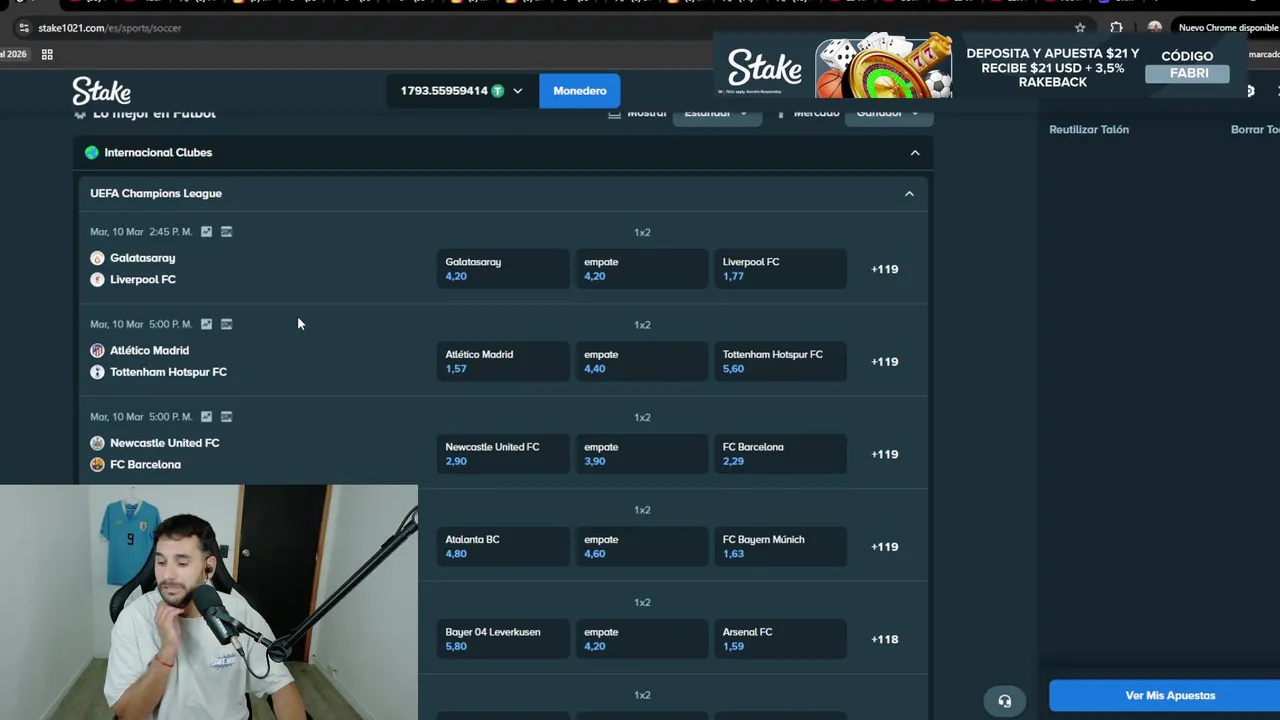1280x720 pixels.
Task: Click the FC Barcelona club crest
Action: (97, 464)
